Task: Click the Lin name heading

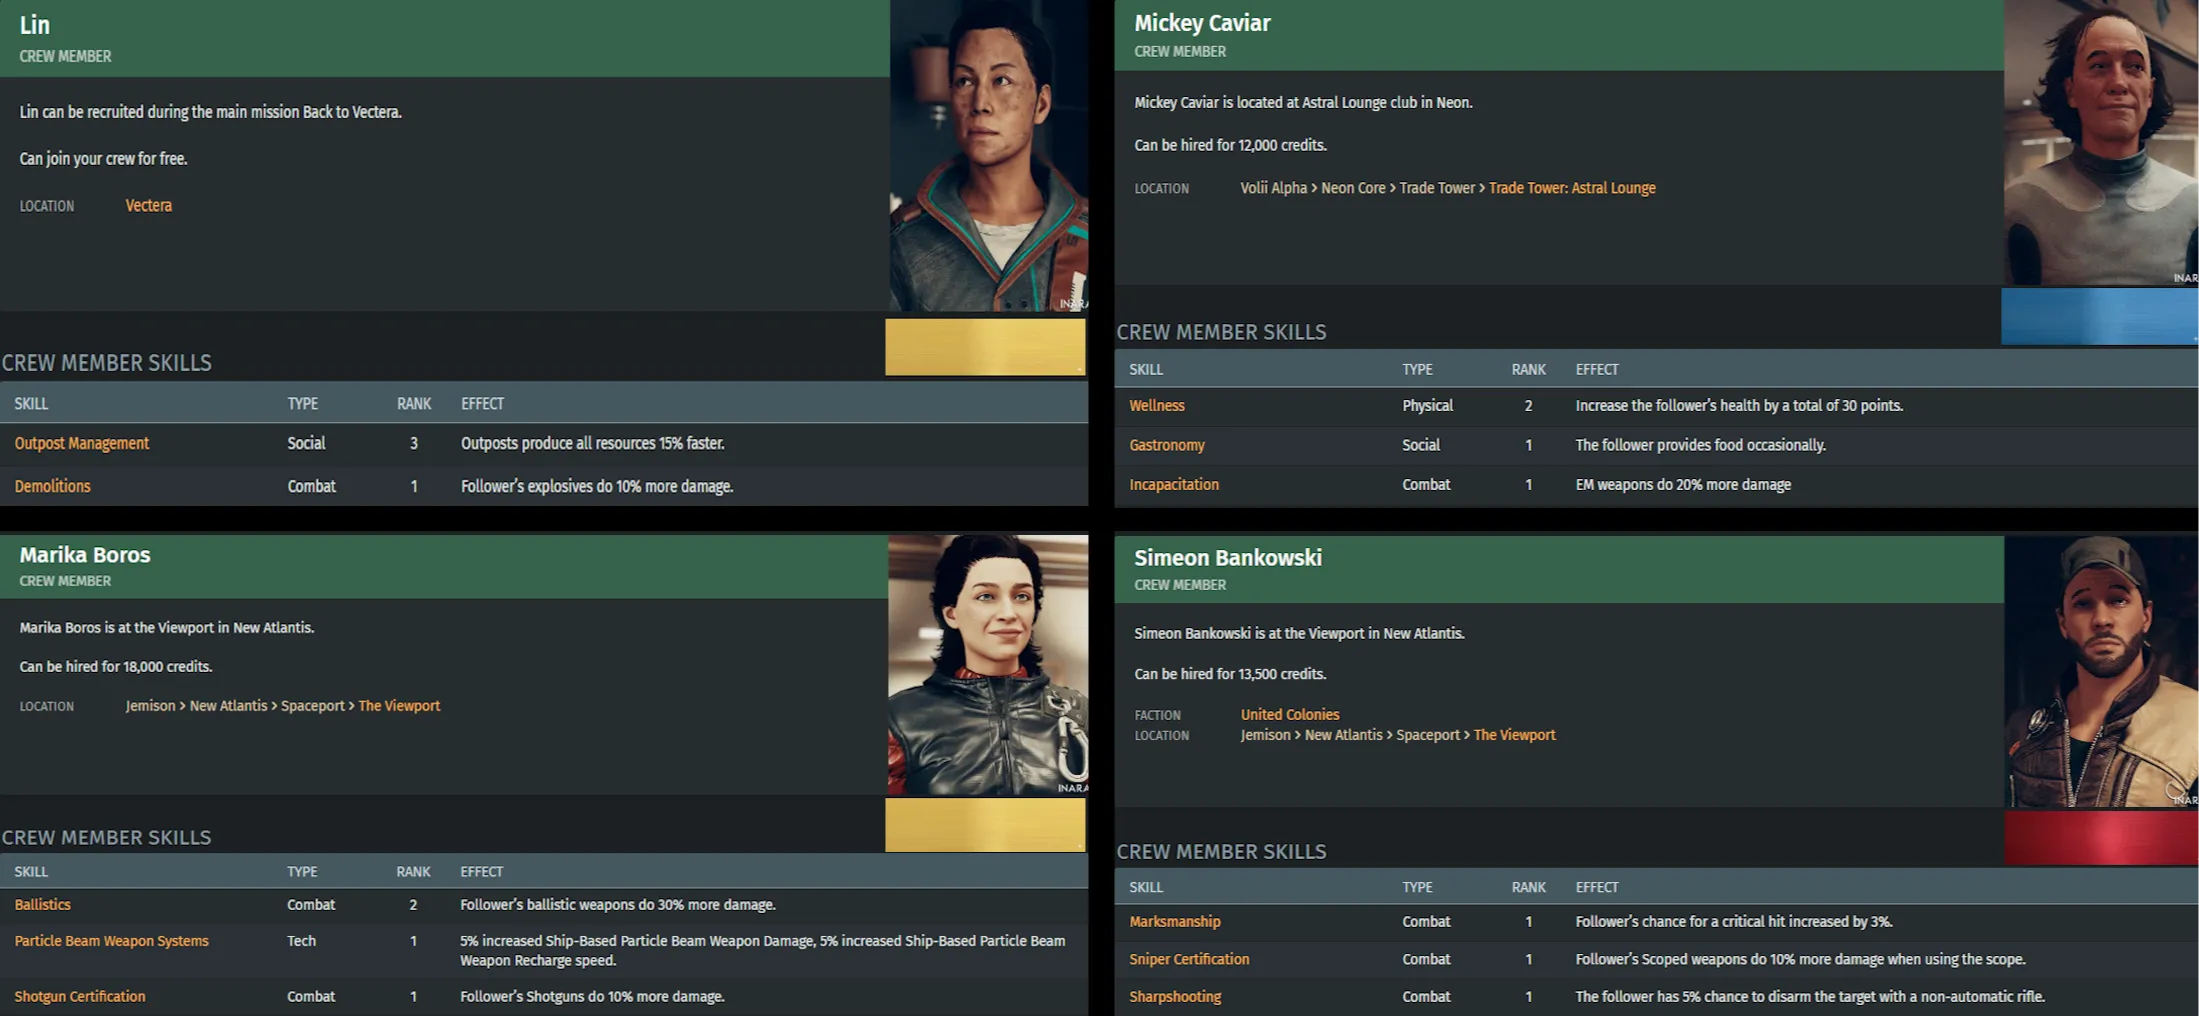Action: (x=34, y=25)
